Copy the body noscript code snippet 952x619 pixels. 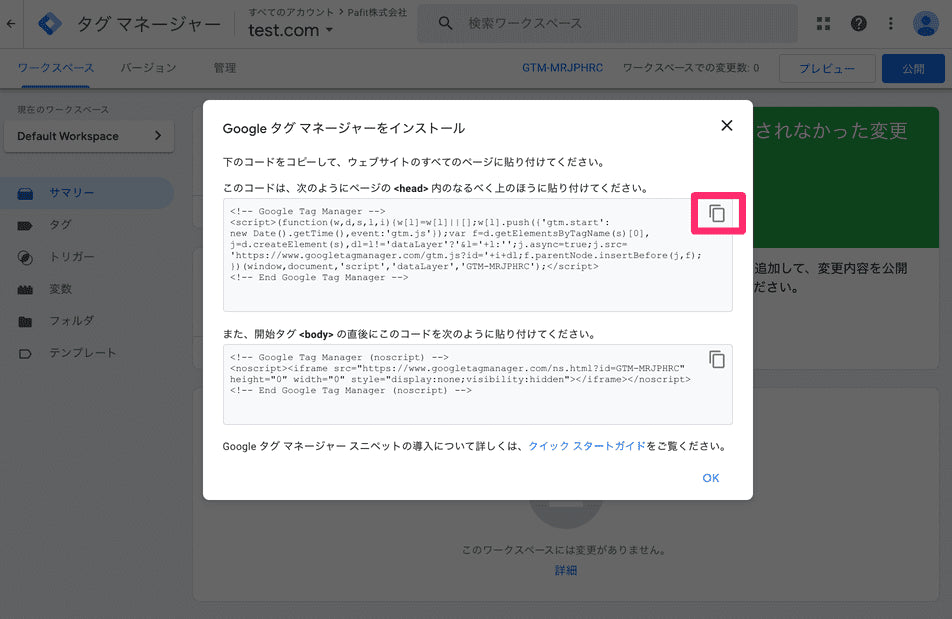[716, 360]
